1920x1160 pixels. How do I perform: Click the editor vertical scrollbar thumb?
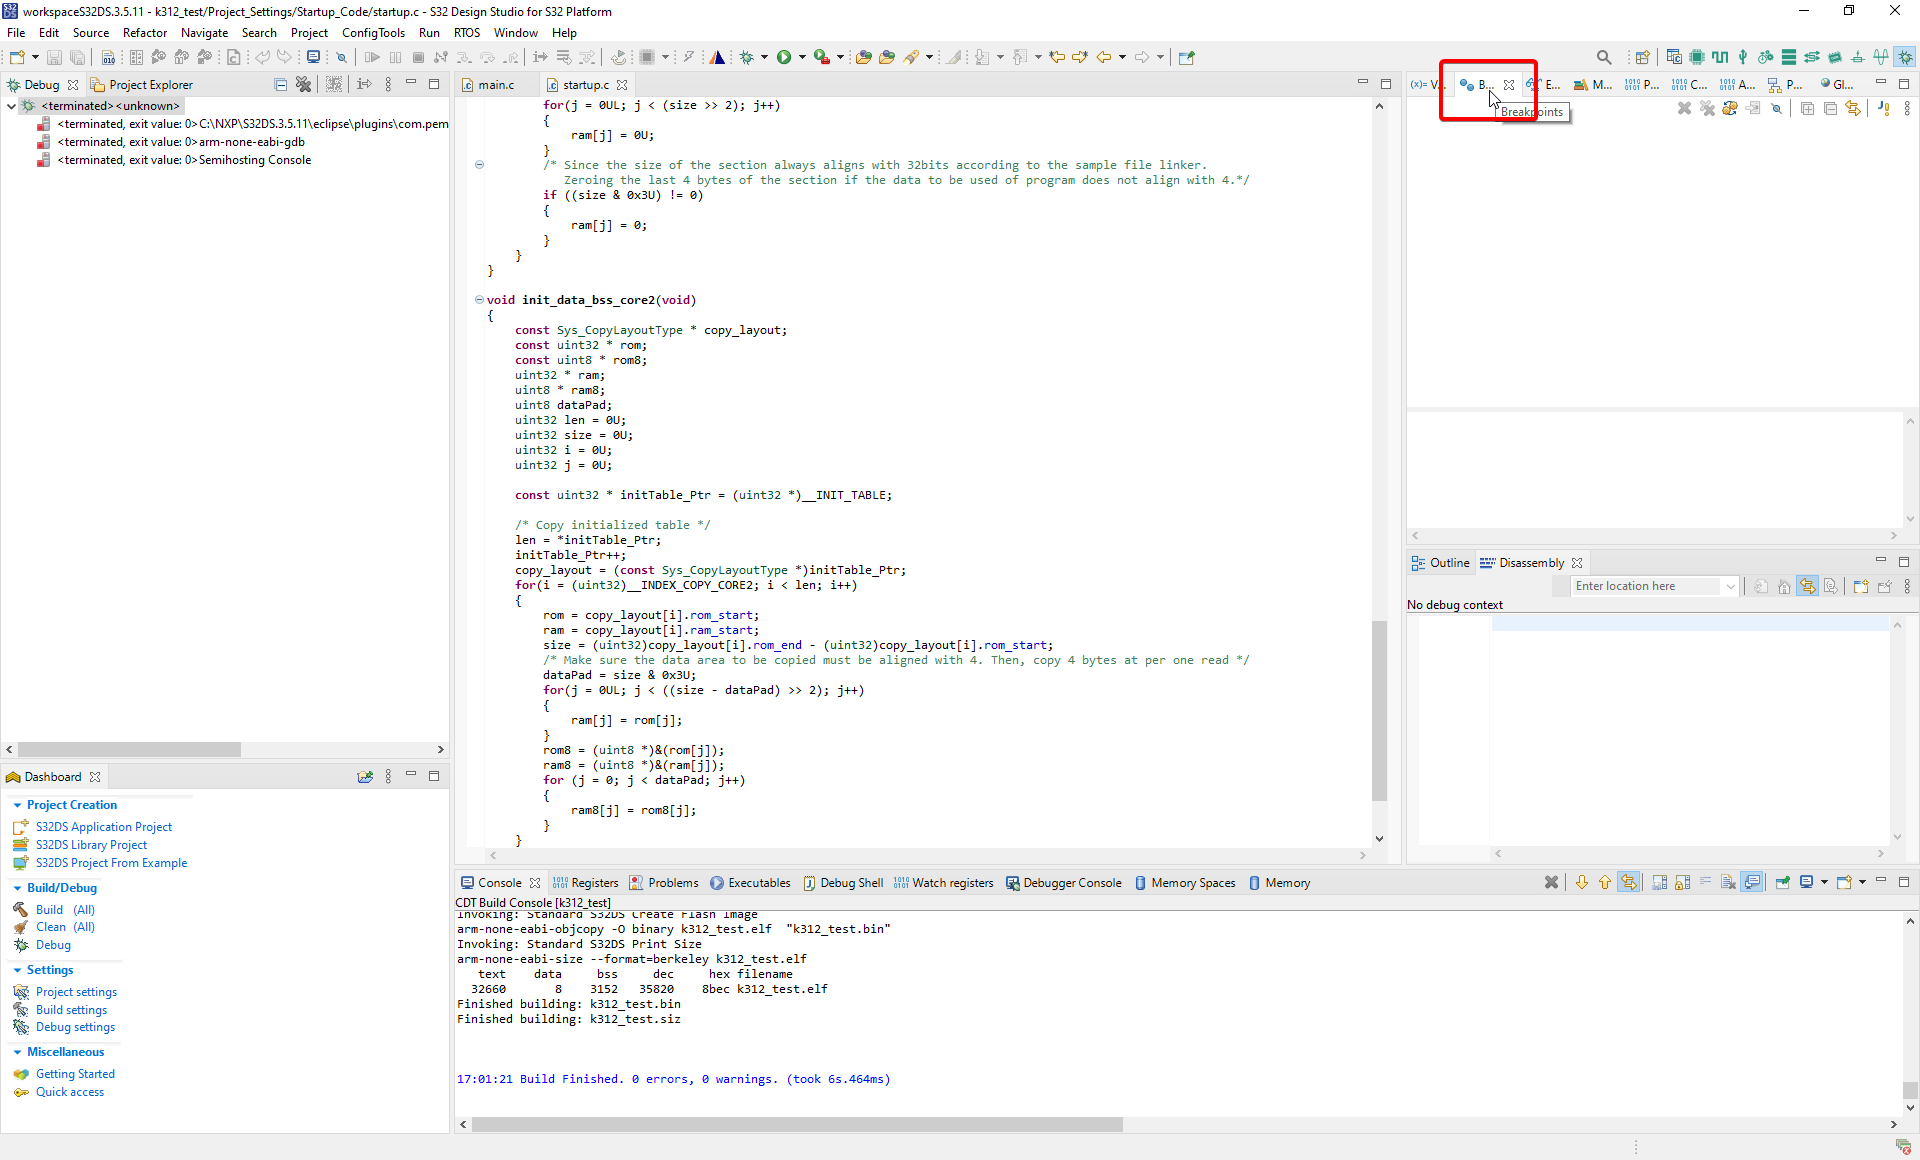(x=1379, y=711)
